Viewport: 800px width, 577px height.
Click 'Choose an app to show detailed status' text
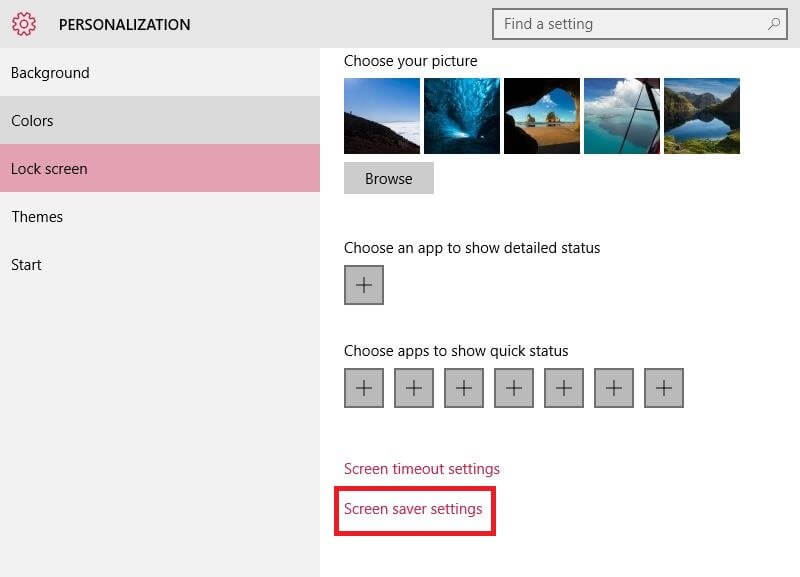tap(472, 248)
